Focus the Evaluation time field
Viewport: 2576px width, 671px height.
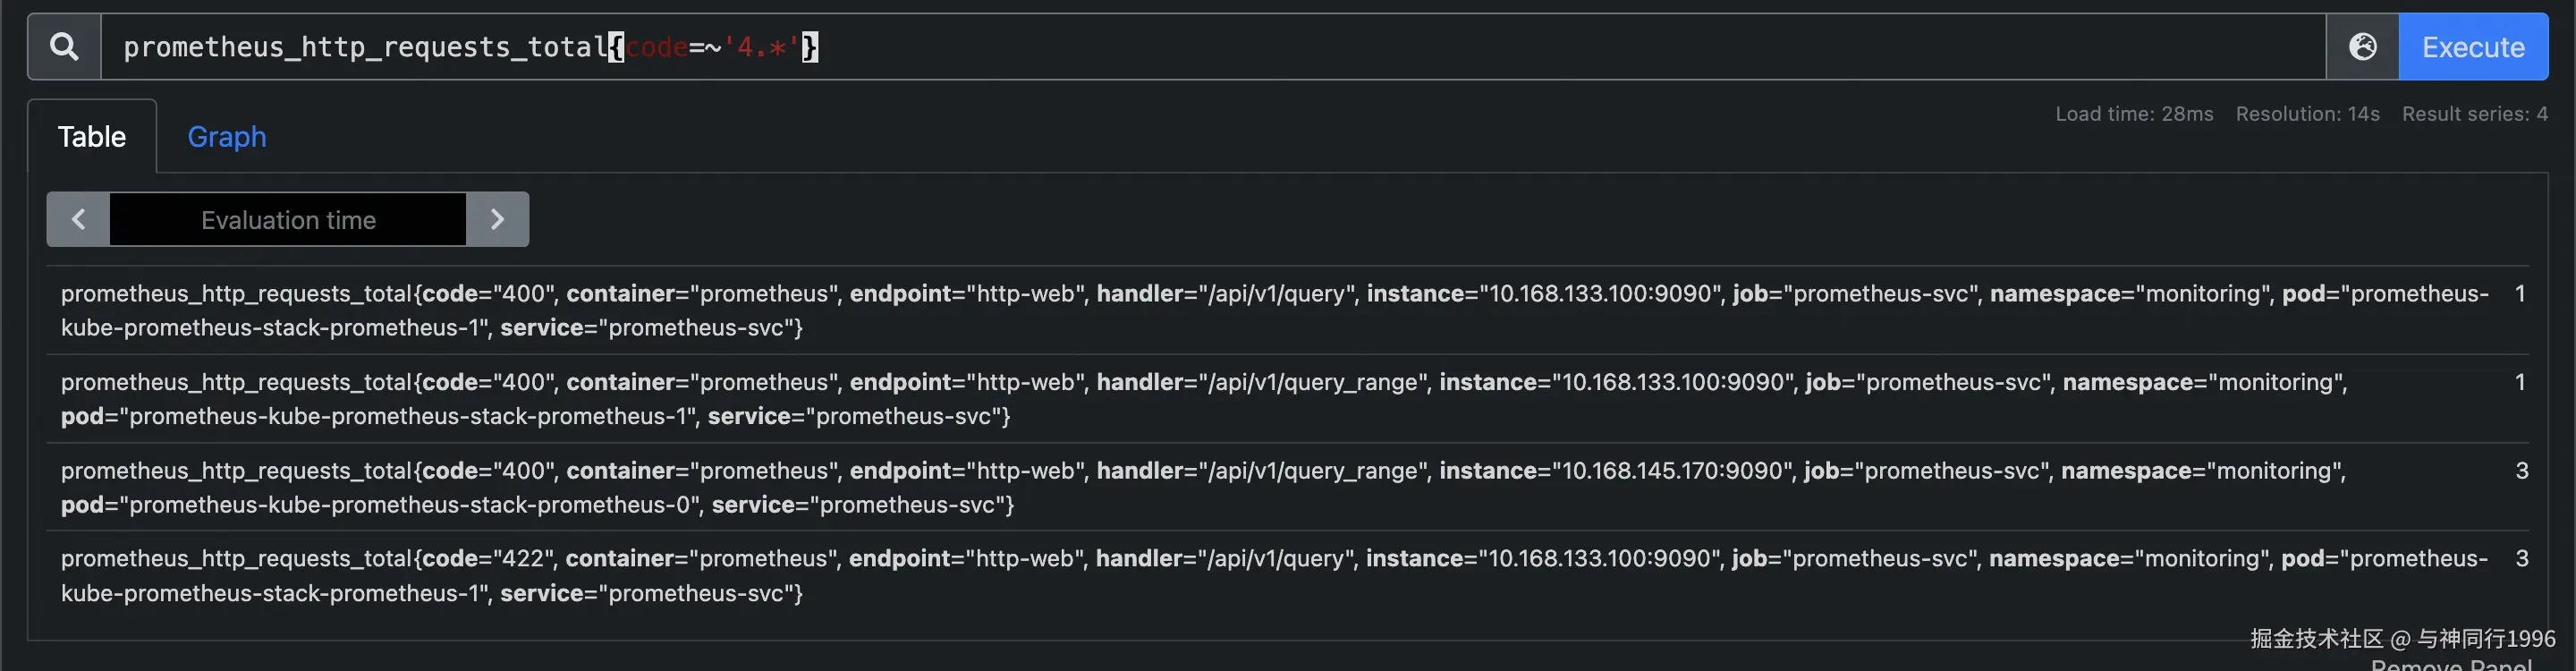pos(288,220)
